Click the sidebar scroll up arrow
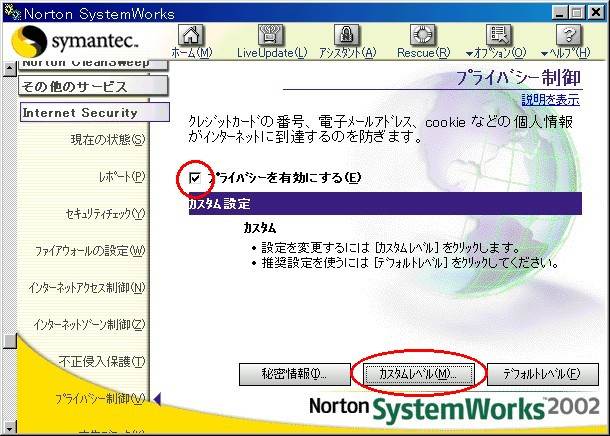Screen dimensions: 610x436 tap(9, 68)
